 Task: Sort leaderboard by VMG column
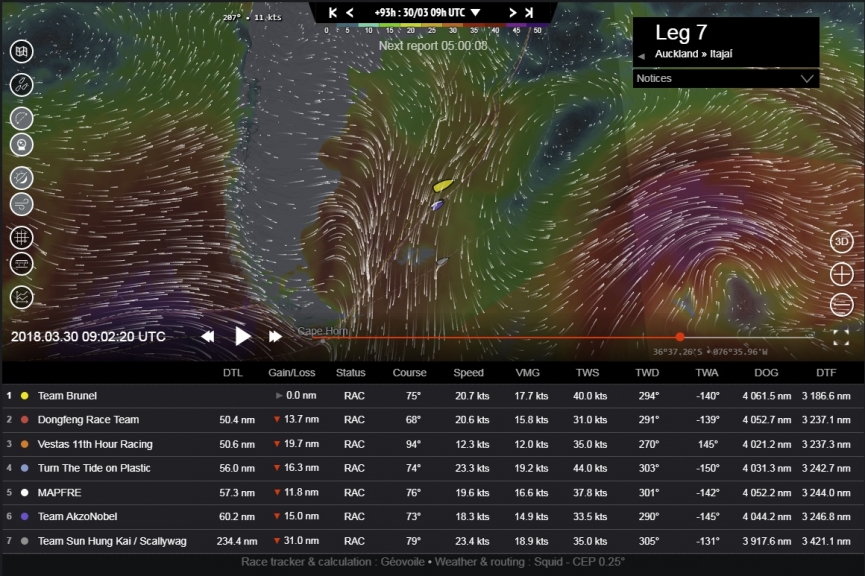click(527, 372)
